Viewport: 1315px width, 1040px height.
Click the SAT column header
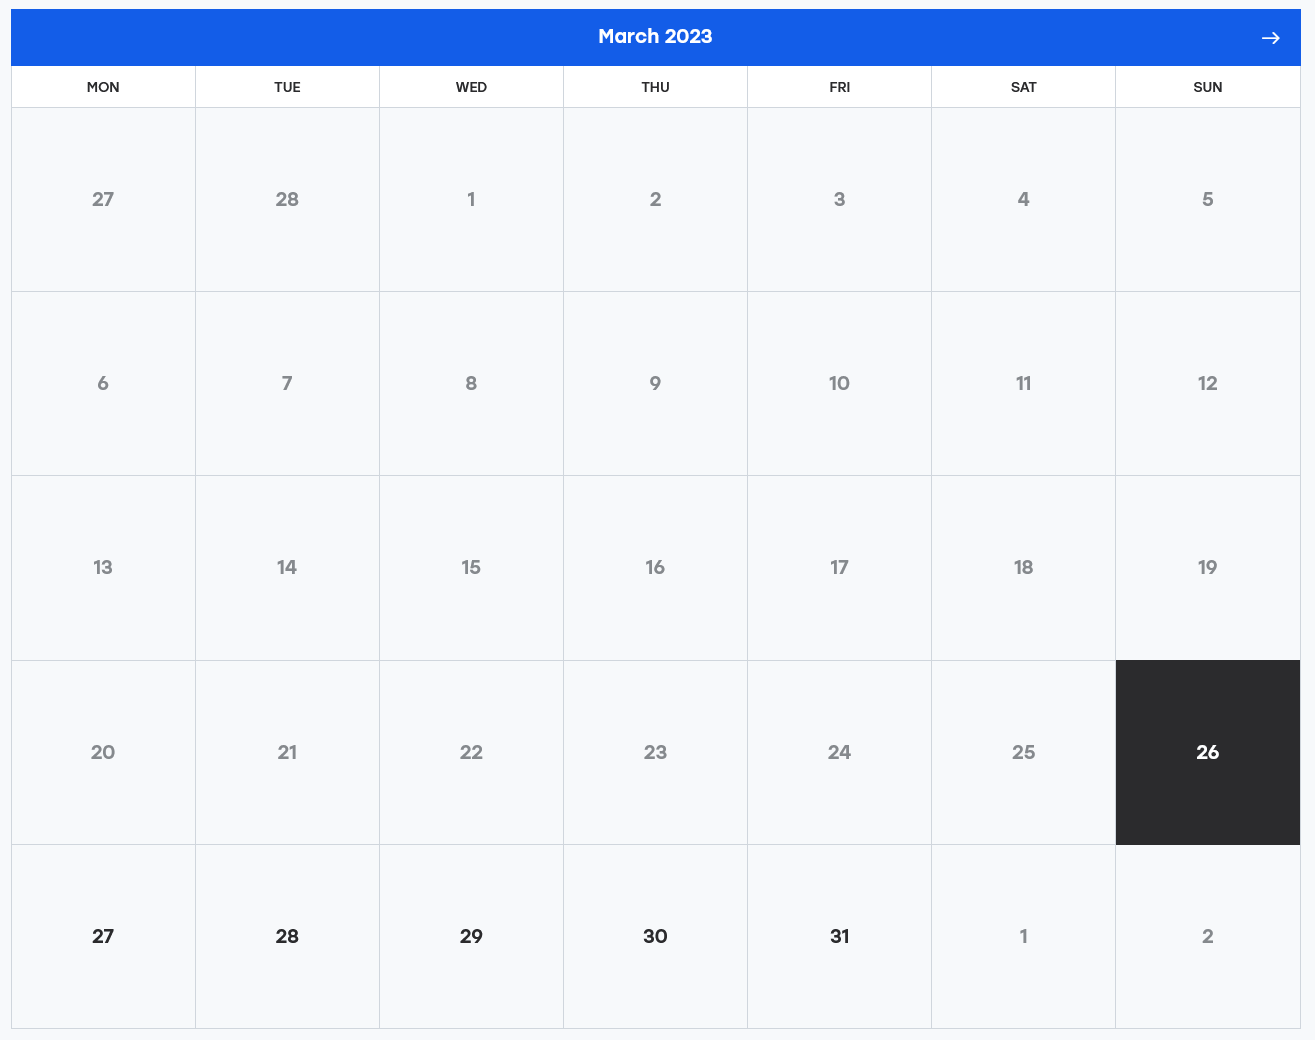(x=1023, y=87)
